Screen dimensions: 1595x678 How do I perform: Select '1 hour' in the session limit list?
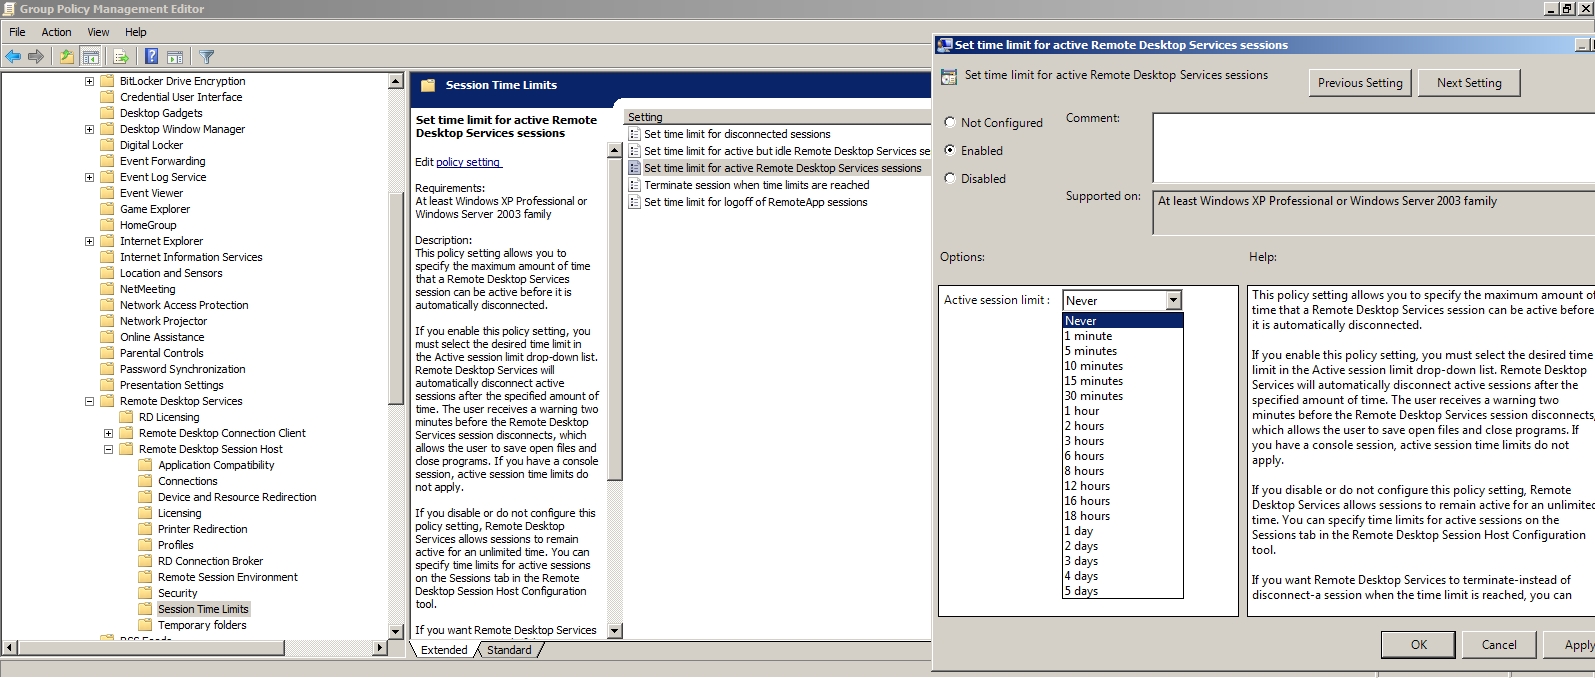1122,411
